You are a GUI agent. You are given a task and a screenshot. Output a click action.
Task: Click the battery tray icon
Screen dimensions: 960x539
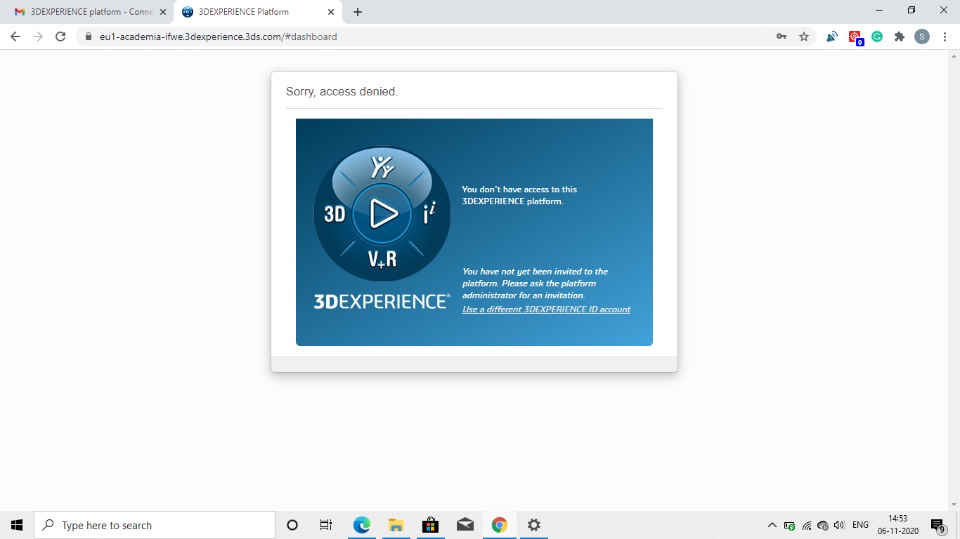coord(789,526)
